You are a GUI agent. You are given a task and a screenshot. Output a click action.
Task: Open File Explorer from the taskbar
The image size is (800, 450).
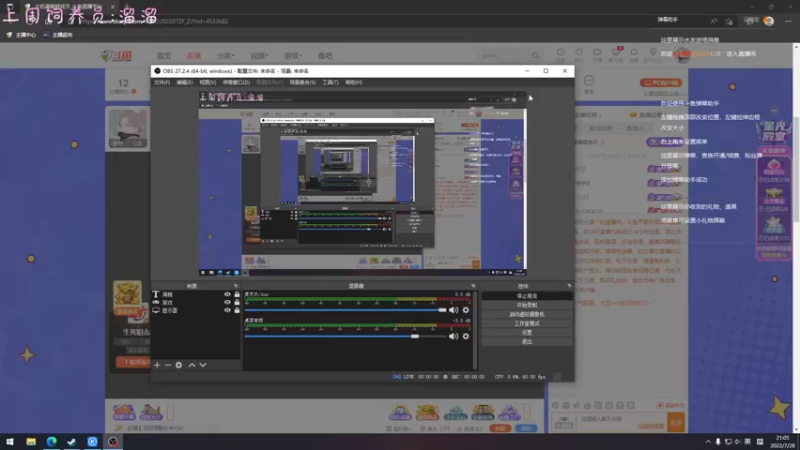31,442
